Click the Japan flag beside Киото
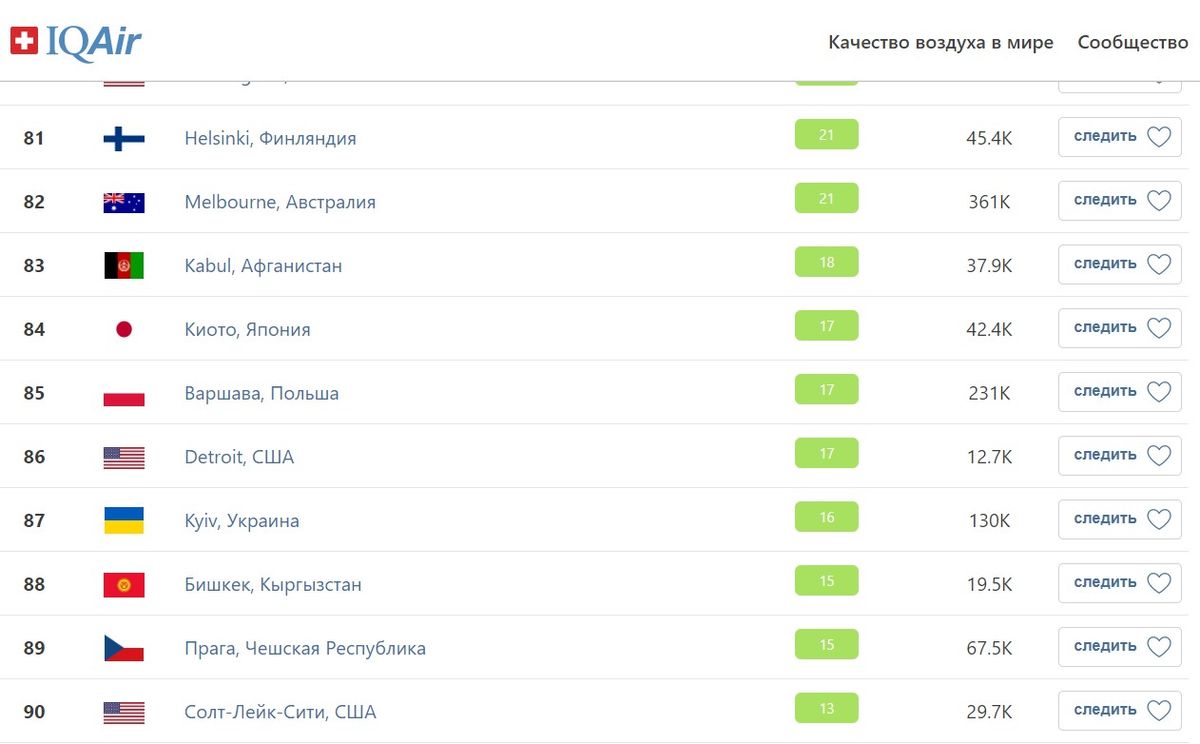Image resolution: width=1200 pixels, height=744 pixels. (x=124, y=329)
